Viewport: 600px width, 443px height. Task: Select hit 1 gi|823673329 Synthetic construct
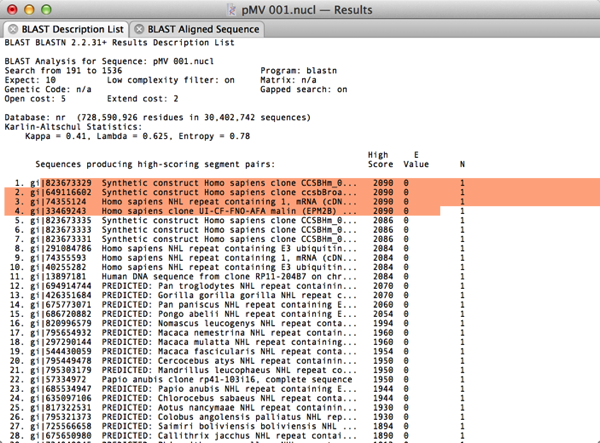(x=200, y=183)
